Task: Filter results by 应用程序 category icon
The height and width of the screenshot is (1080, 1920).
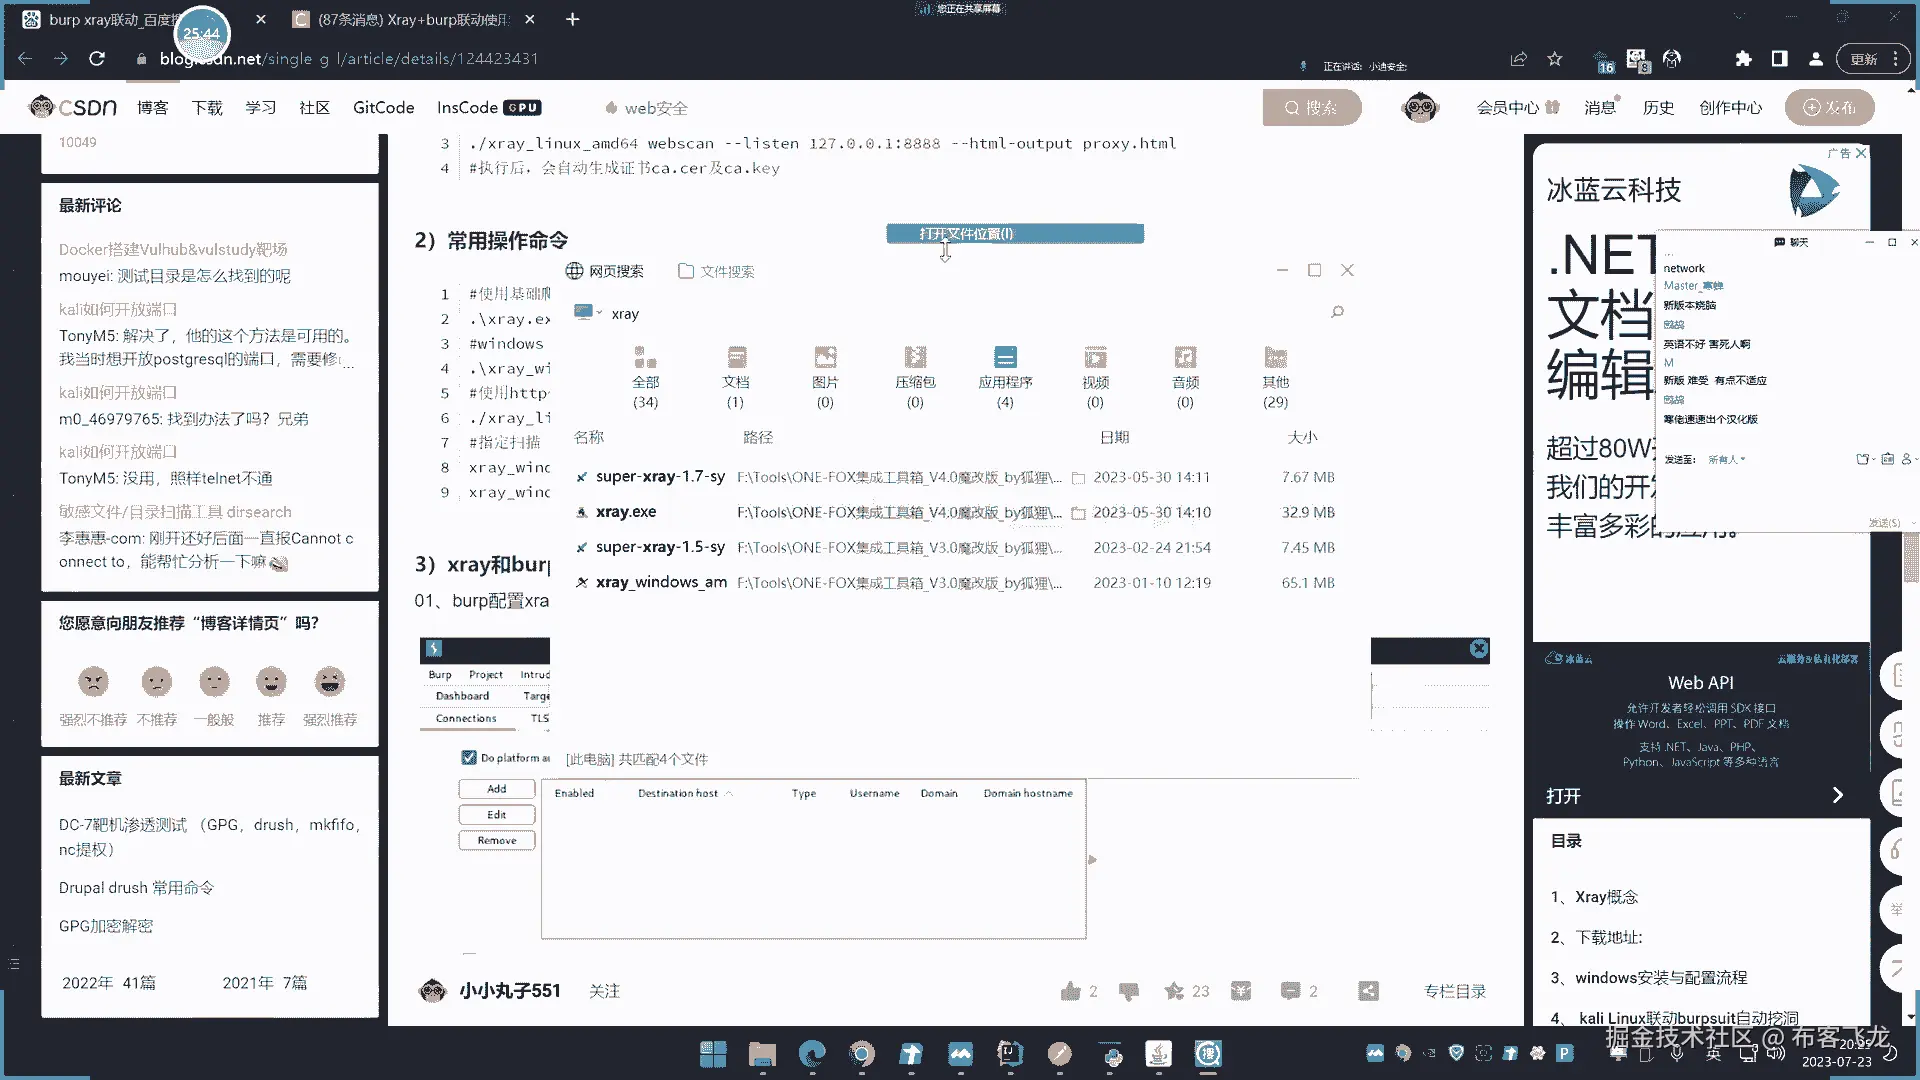Action: [1005, 358]
